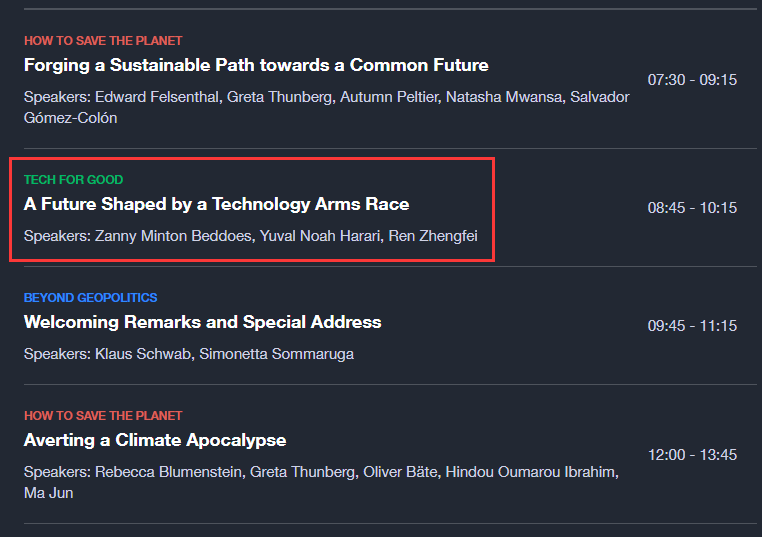Select the 09:45 - 11:15 time slot
Viewport: 762px width, 537px height.
pos(692,326)
